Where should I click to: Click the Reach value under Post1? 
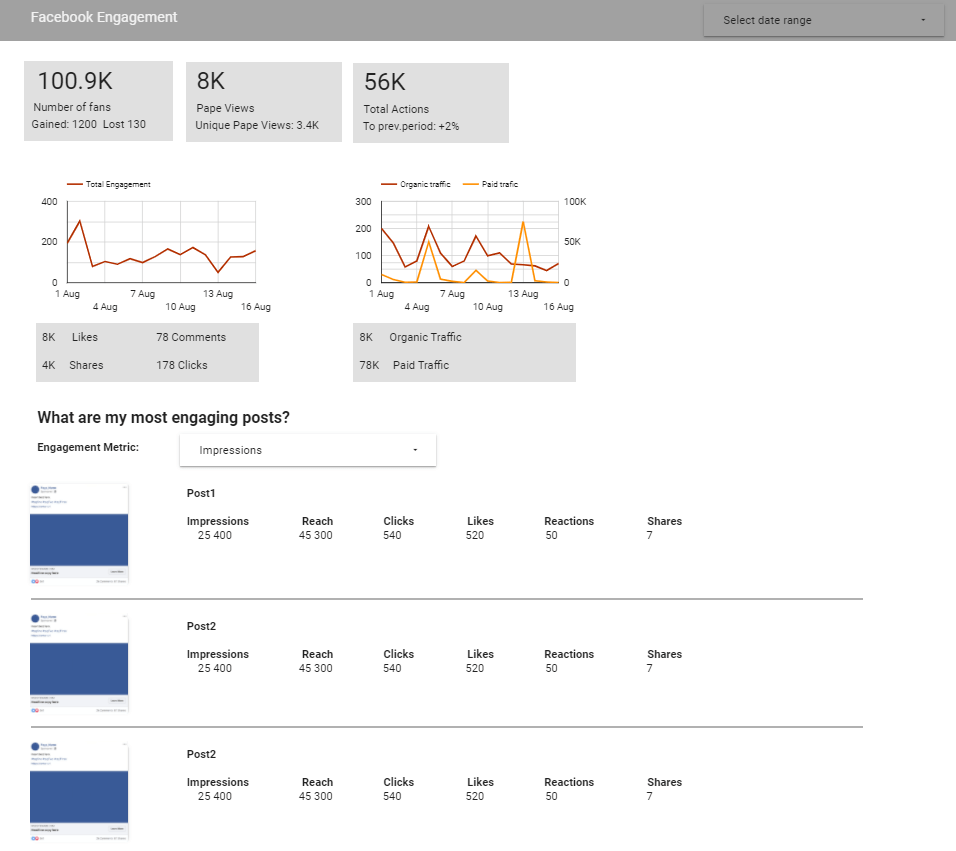point(317,535)
